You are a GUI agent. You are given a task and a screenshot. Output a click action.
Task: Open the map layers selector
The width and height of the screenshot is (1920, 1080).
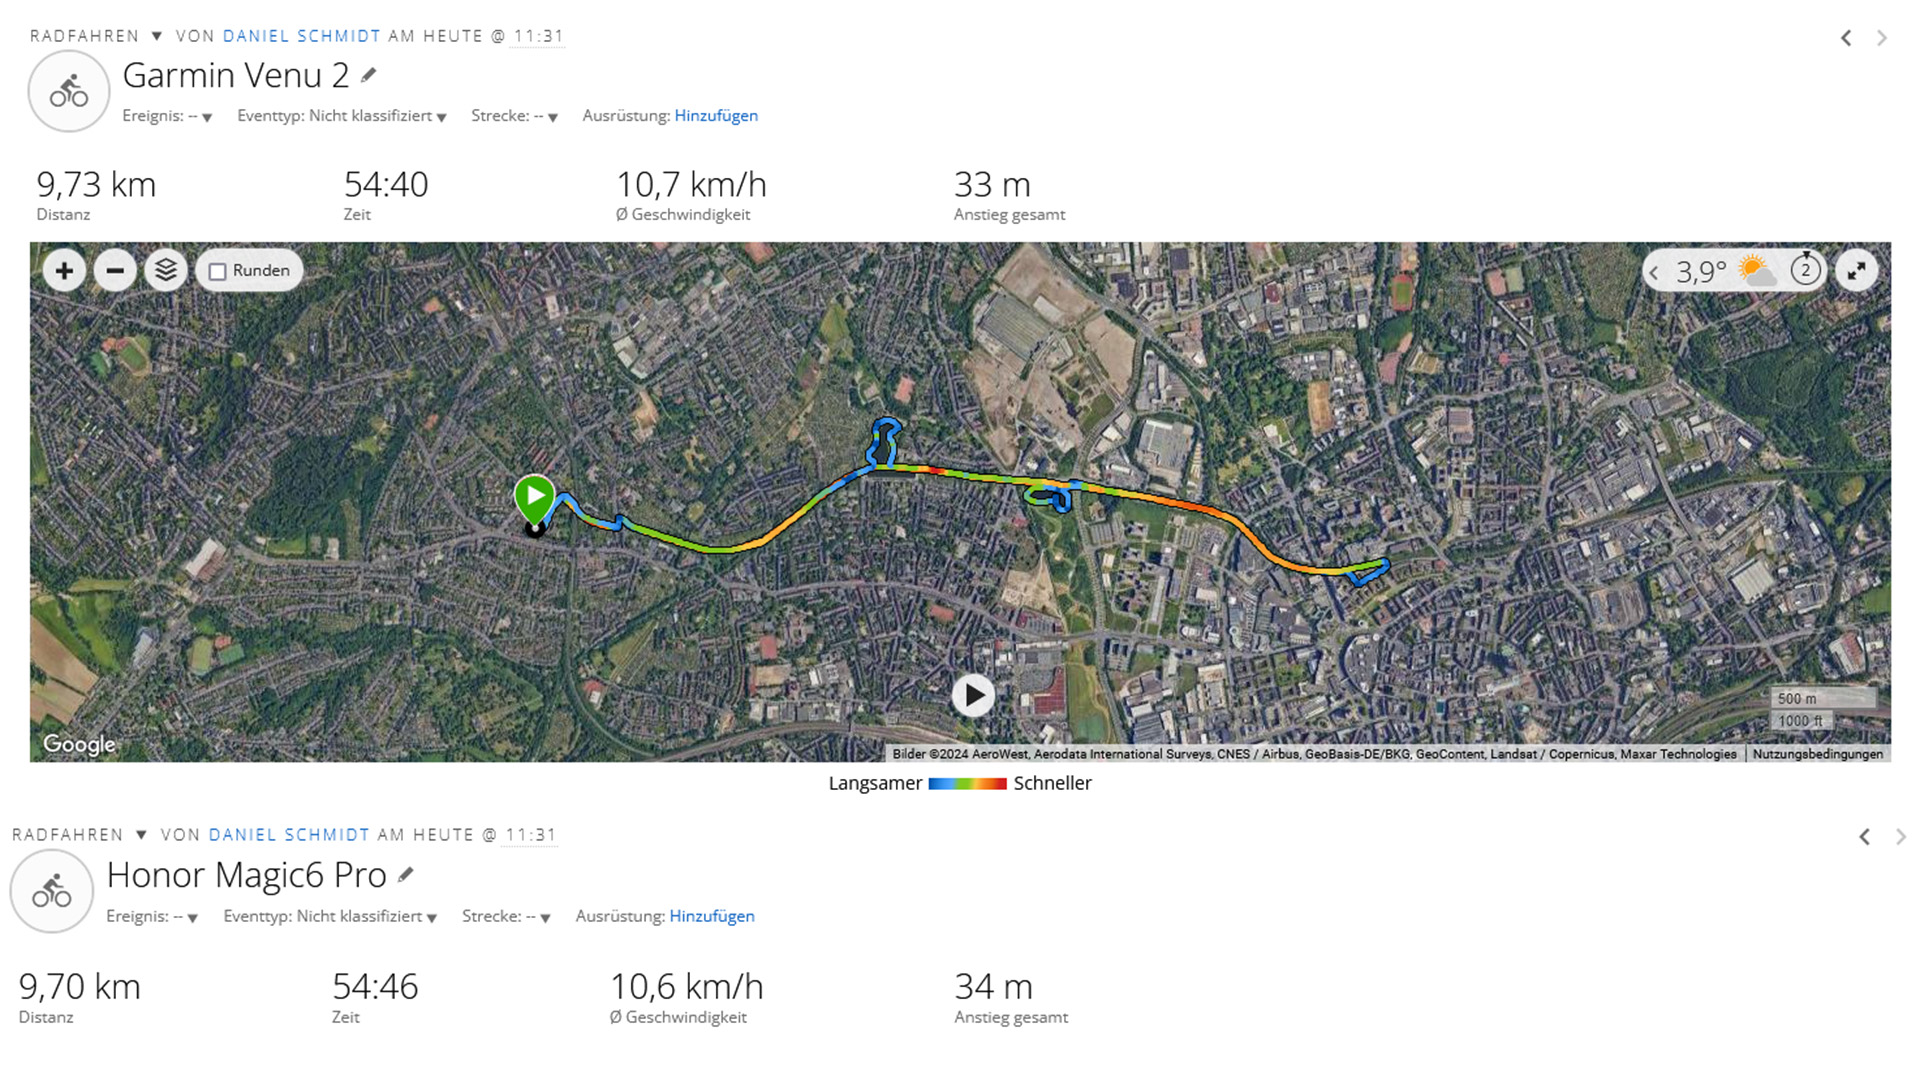pyautogui.click(x=166, y=271)
